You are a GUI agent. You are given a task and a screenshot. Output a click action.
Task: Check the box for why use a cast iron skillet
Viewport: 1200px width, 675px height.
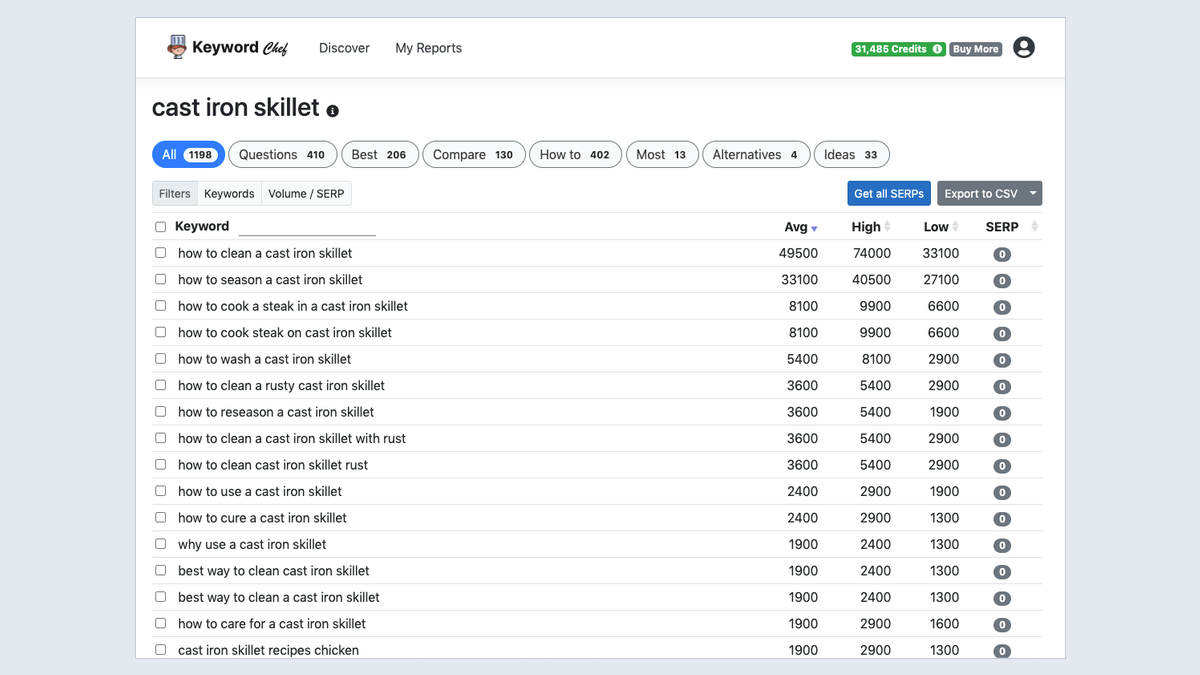(x=161, y=544)
